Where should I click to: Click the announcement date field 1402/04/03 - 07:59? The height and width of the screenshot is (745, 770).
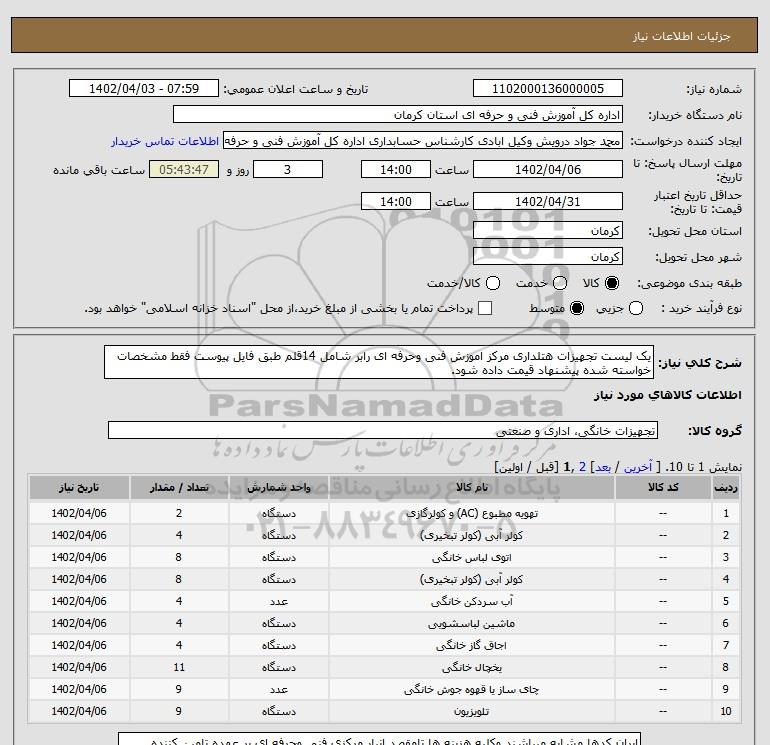(x=144, y=89)
